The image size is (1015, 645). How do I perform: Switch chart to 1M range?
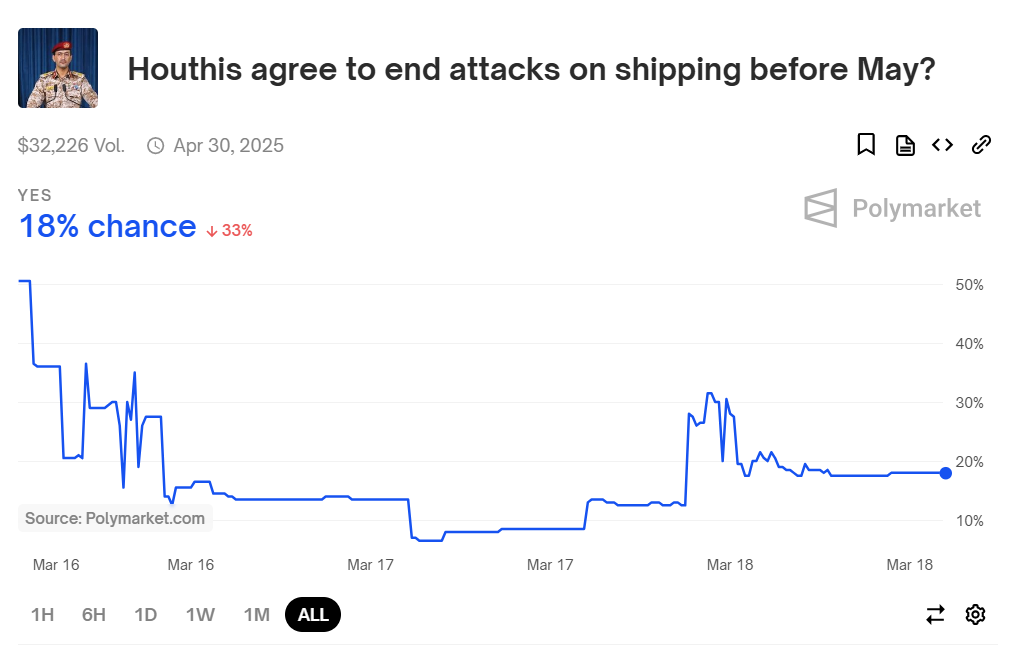256,614
